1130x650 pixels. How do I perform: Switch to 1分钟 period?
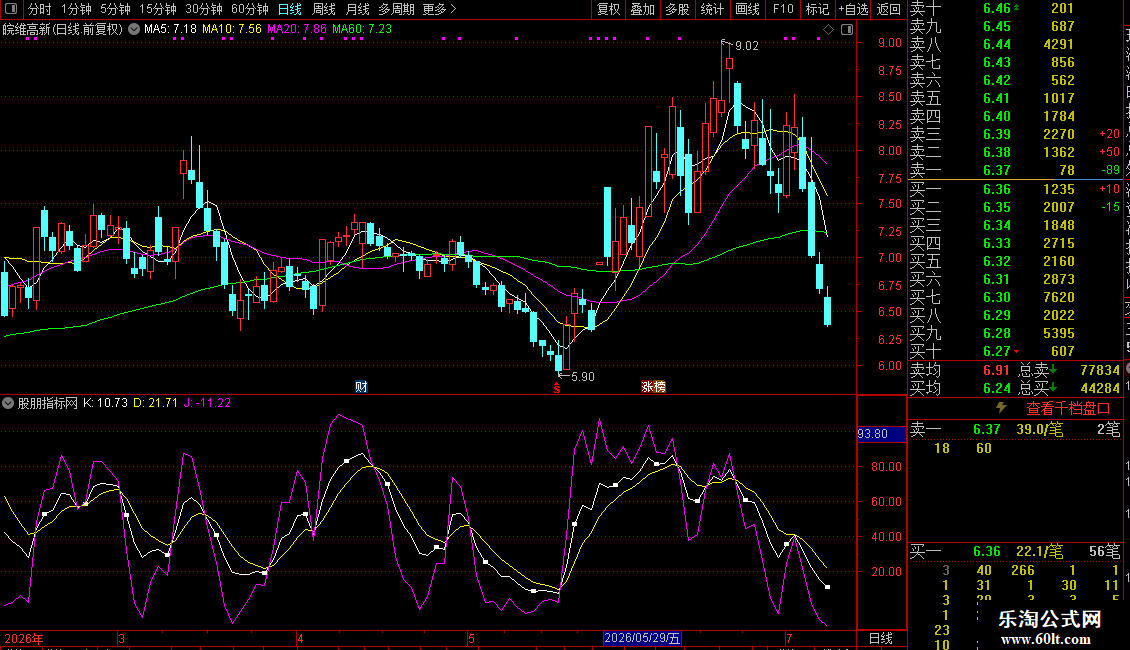[x=76, y=9]
